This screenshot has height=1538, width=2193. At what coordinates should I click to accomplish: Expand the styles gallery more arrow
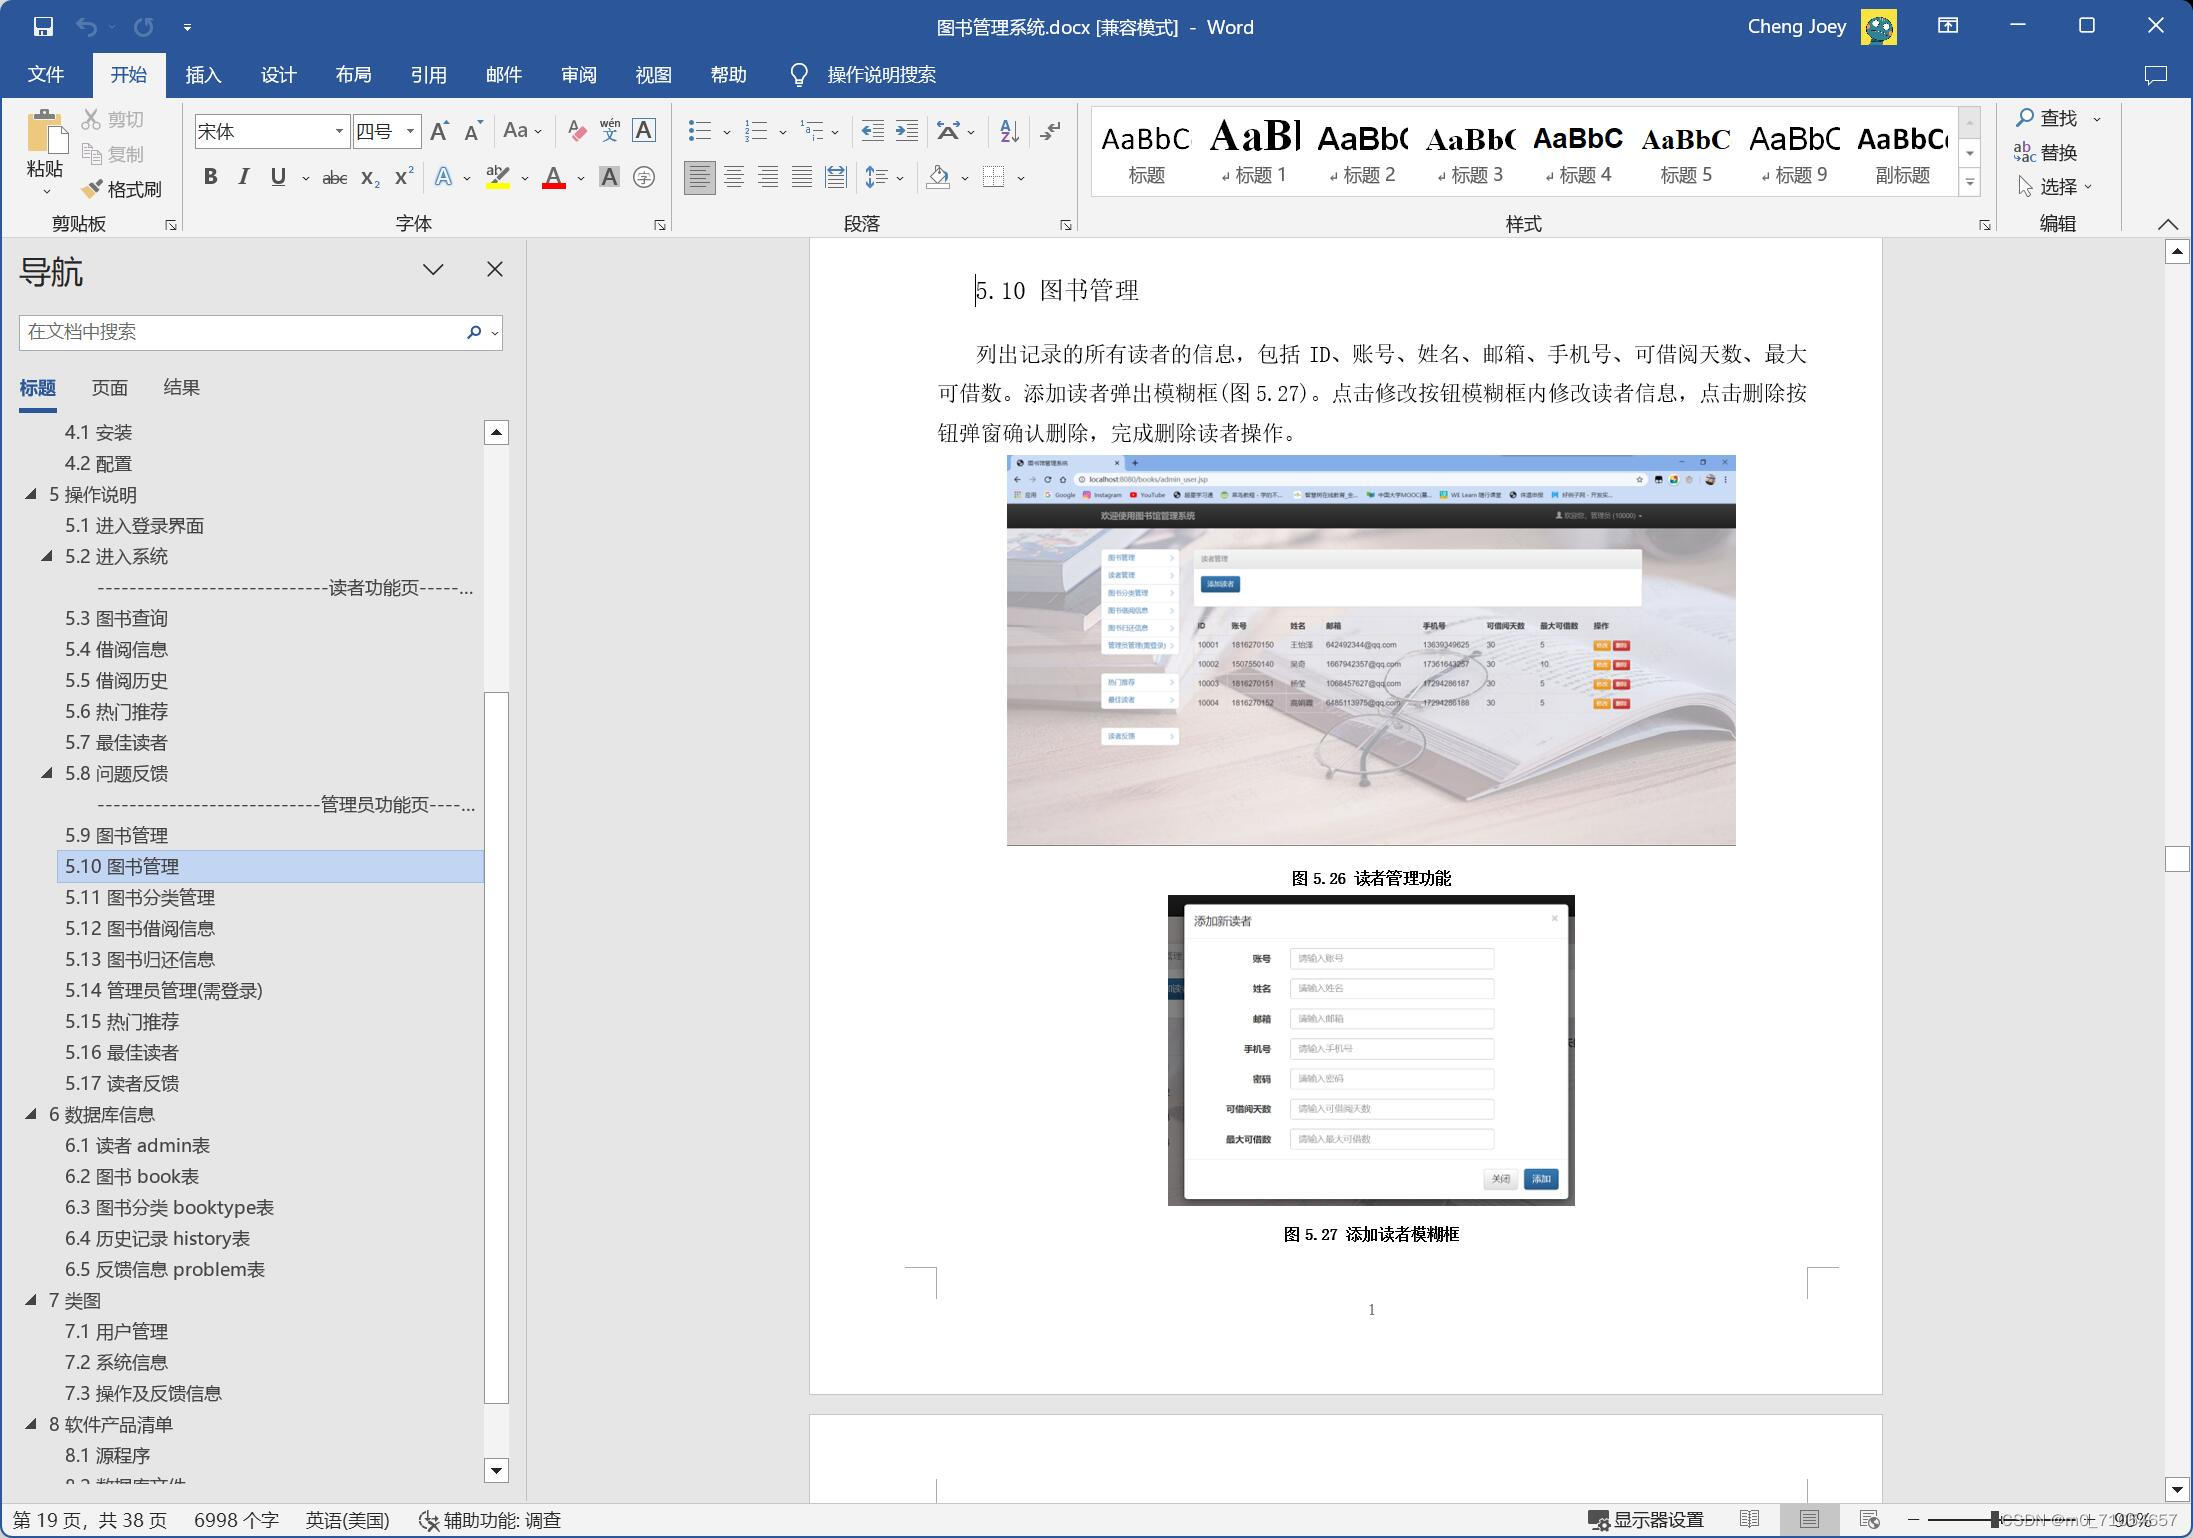tap(1969, 183)
